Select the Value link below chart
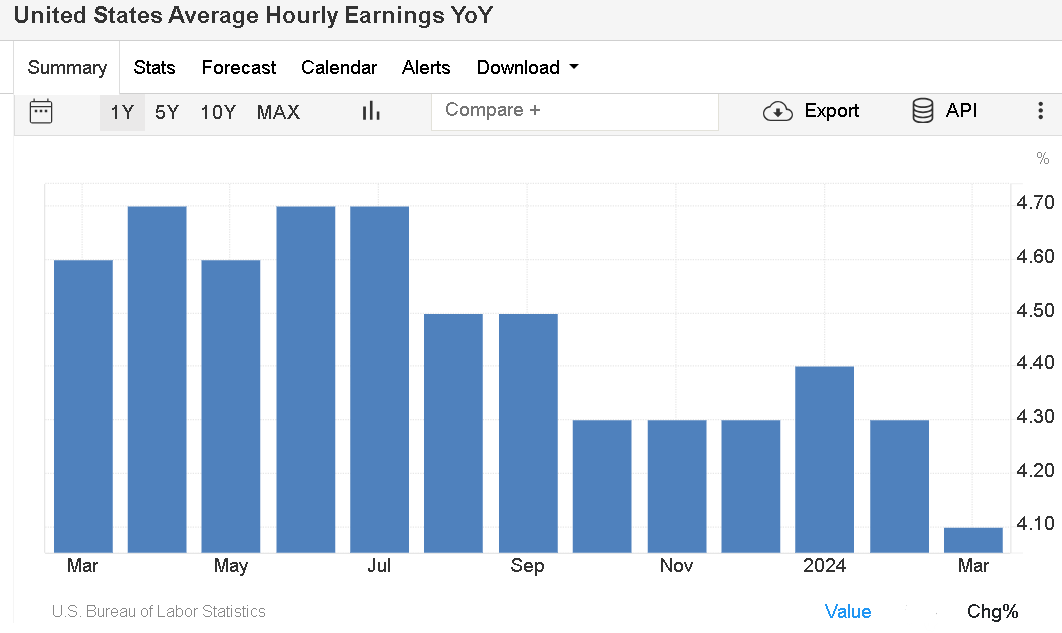This screenshot has height=633, width=1062. pyautogui.click(x=847, y=611)
